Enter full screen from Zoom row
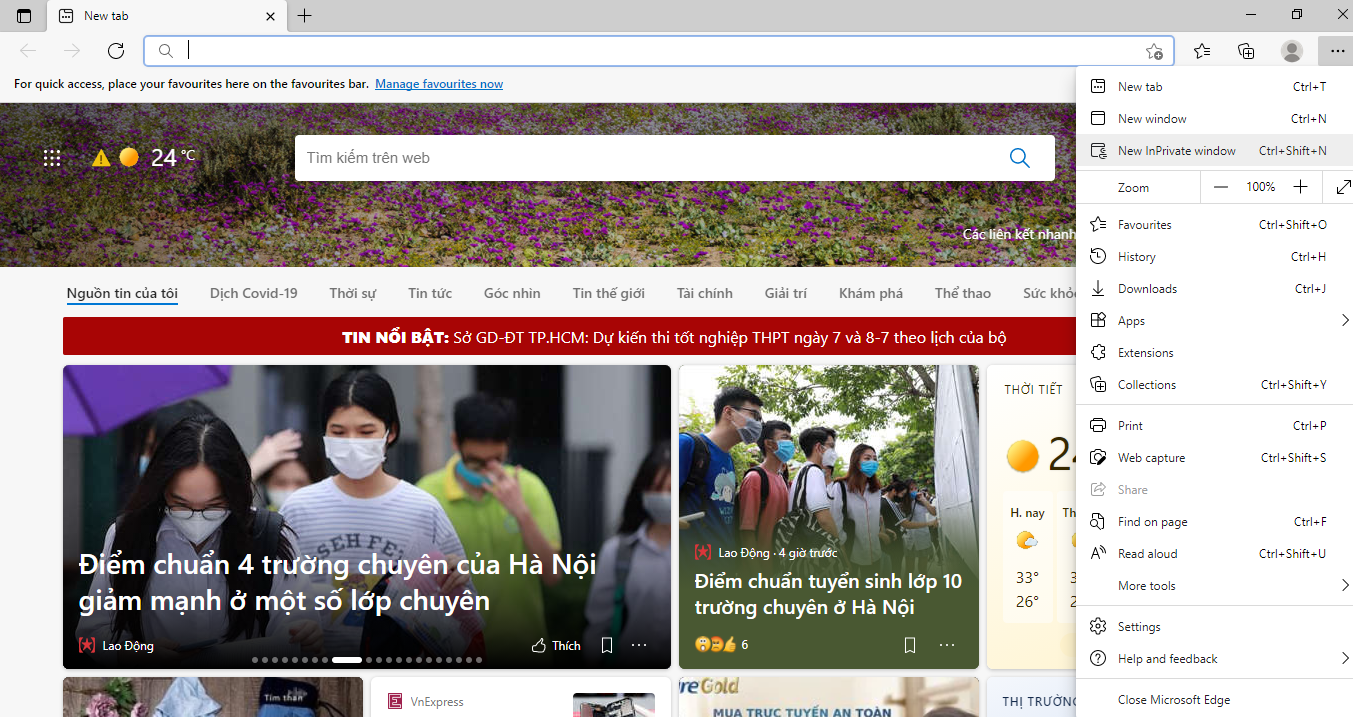Viewport: 1353px width, 717px height. pyautogui.click(x=1341, y=187)
